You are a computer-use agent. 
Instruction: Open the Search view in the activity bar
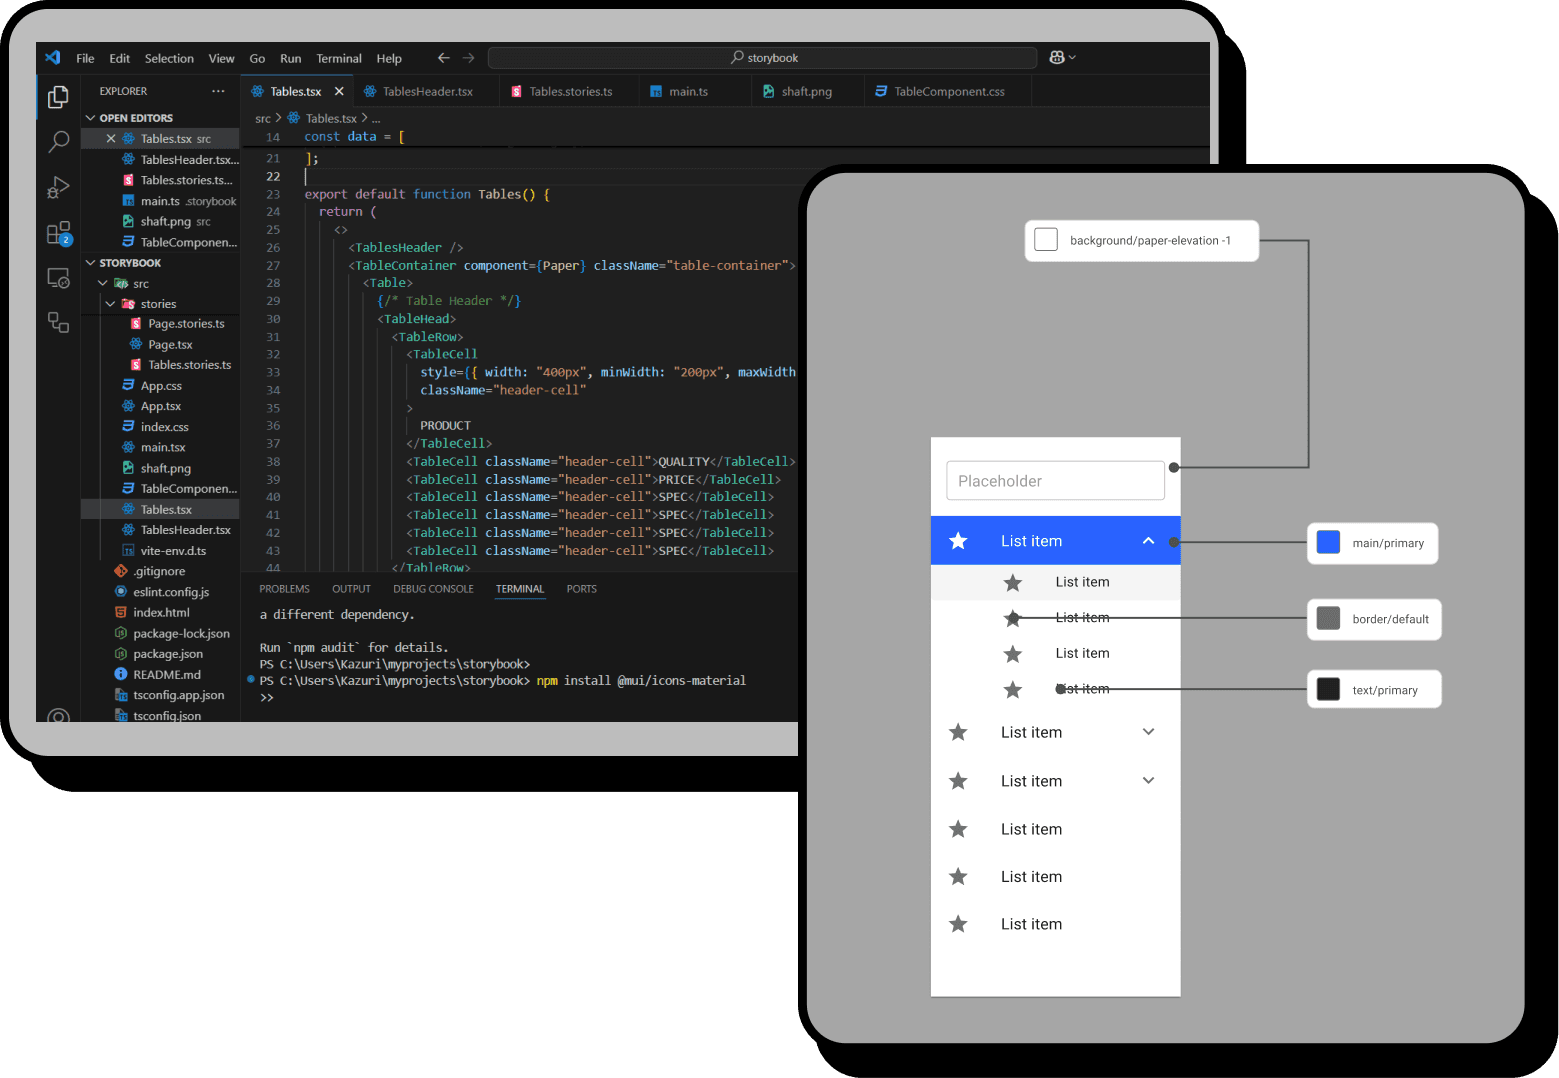[x=59, y=141]
